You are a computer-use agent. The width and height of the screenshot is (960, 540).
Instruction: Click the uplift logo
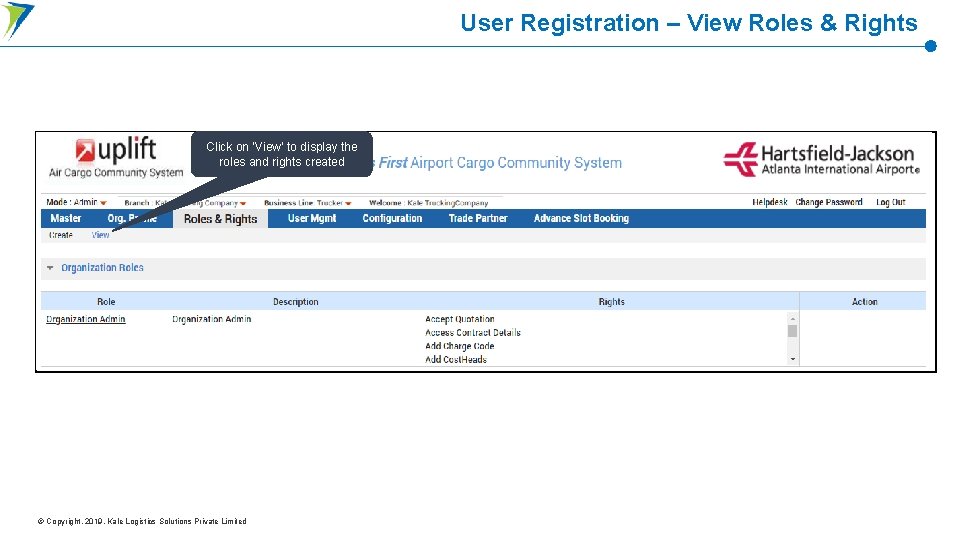[116, 157]
